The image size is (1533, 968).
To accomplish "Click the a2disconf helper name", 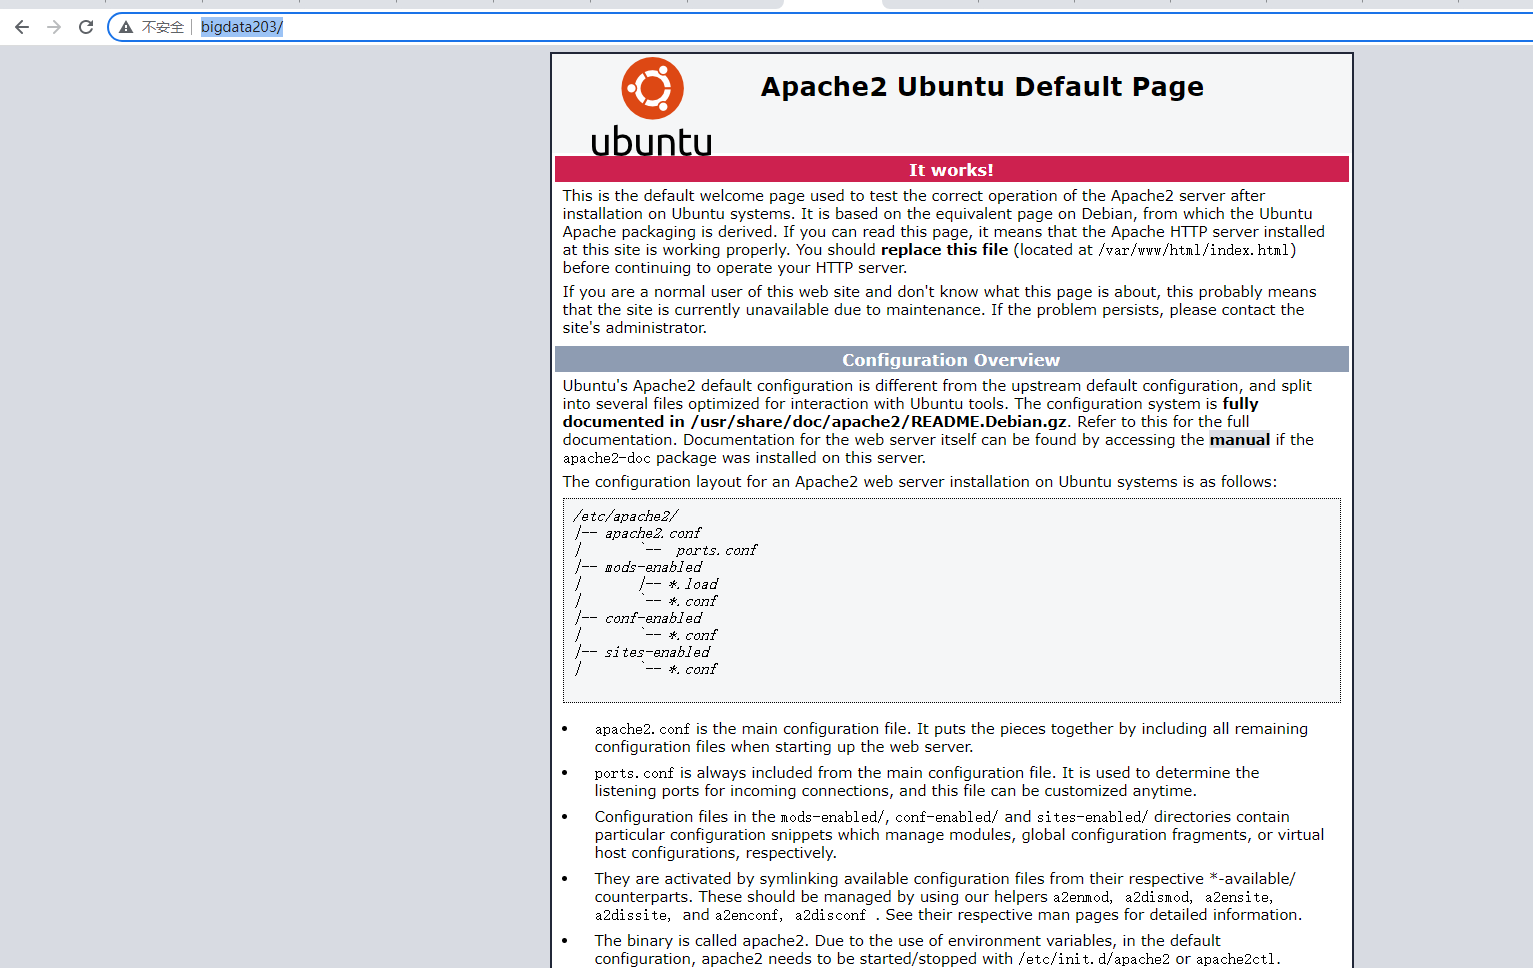I will click(x=830, y=915).
